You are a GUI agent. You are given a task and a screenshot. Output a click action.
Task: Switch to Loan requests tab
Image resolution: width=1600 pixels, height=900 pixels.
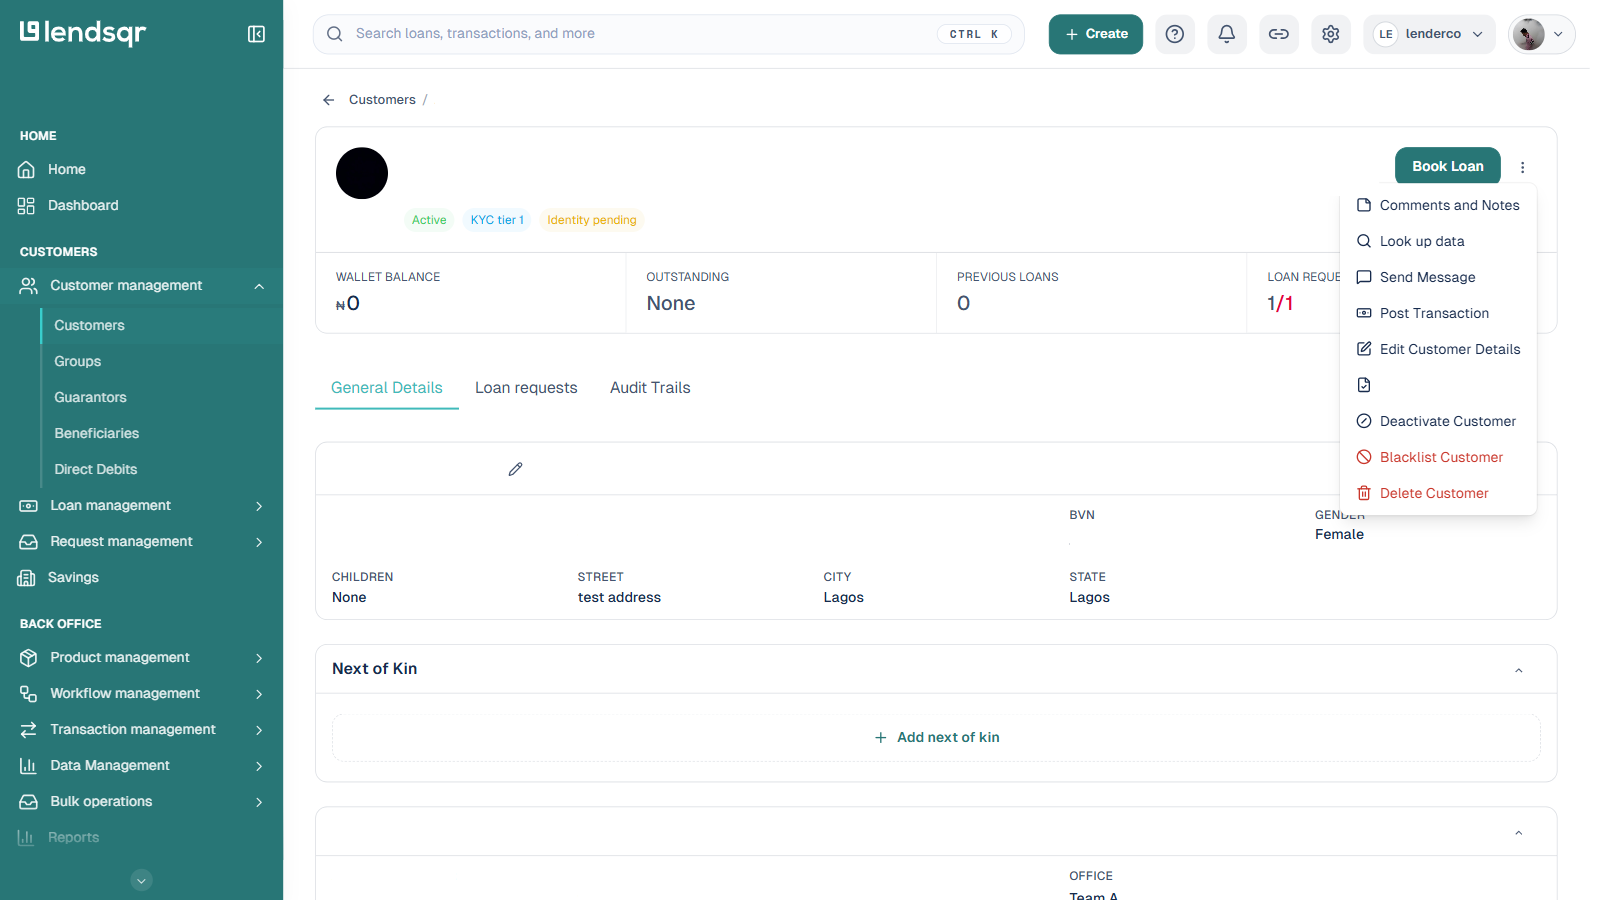point(526,388)
